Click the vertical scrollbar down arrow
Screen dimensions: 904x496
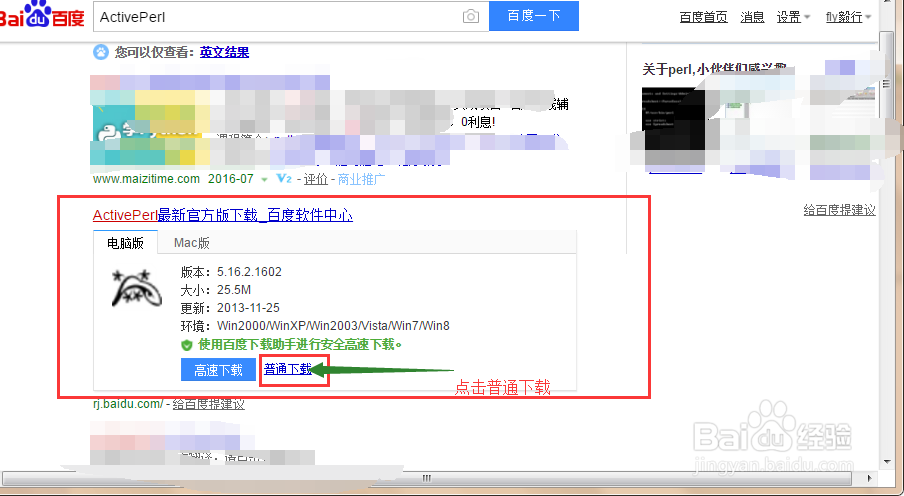[x=887, y=461]
